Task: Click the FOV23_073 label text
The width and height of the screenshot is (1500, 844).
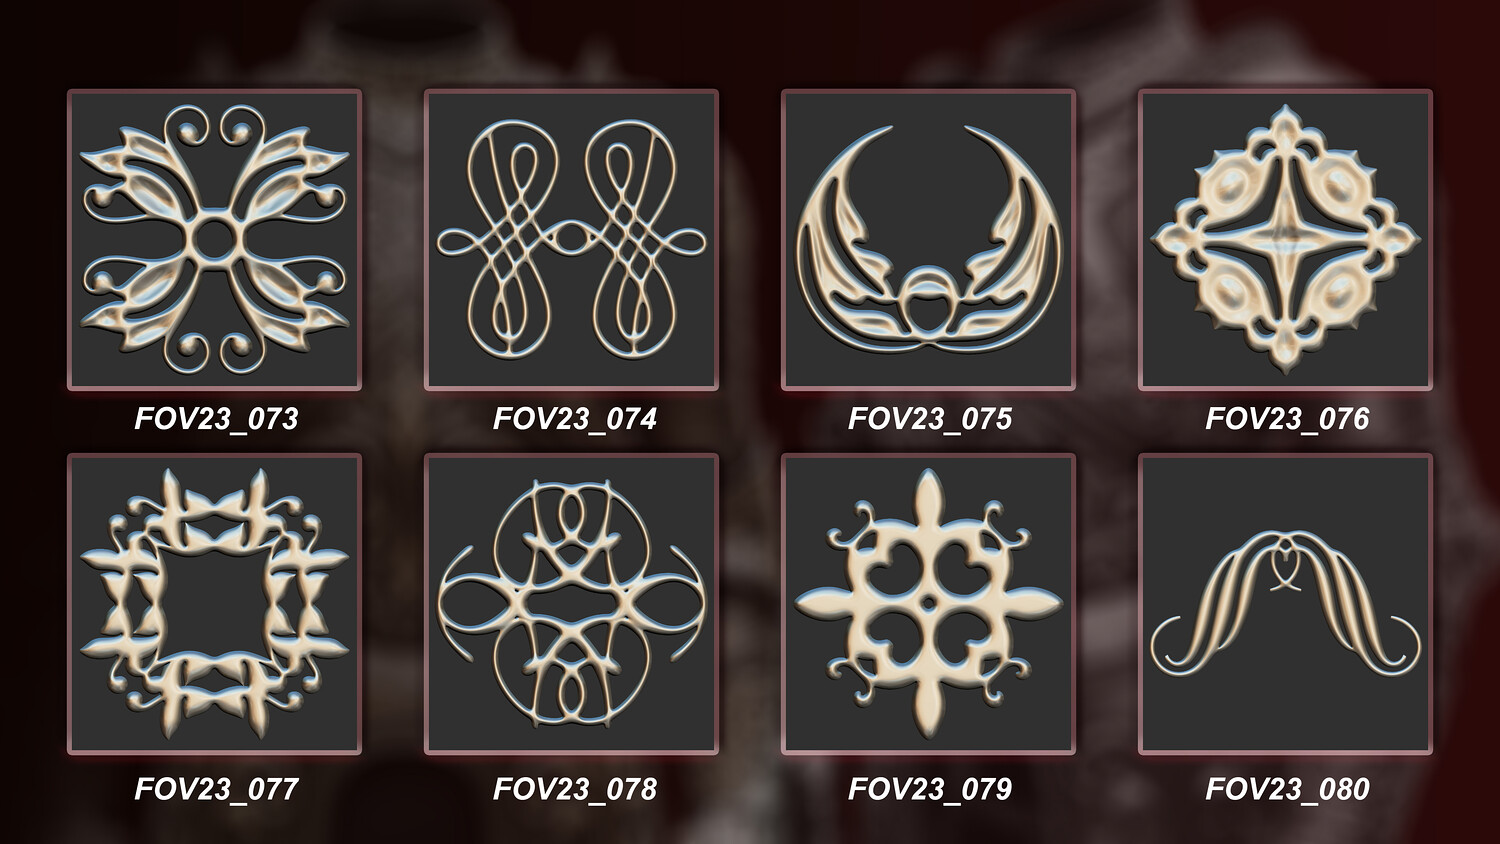Action: coord(216,418)
